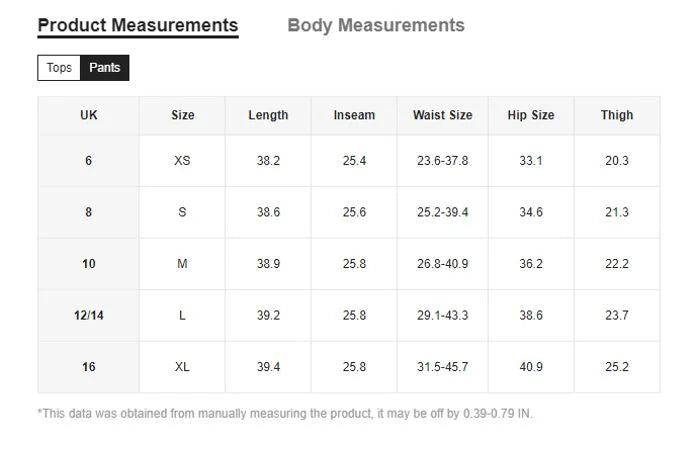Image resolution: width=700 pixels, height=458 pixels.
Task: Click the UK column header
Action: tap(88, 115)
